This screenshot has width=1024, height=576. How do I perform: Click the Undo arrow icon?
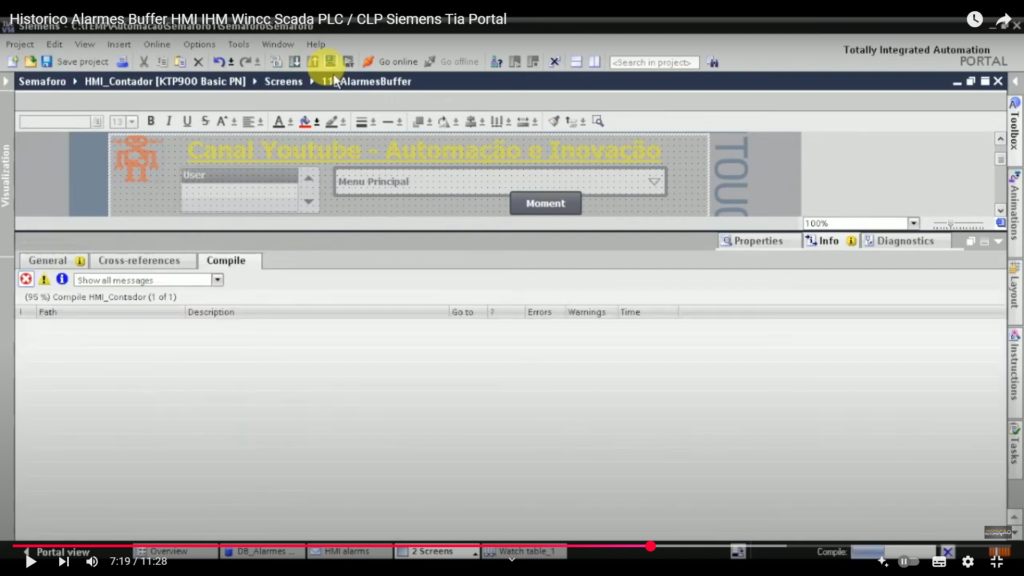coord(219,62)
